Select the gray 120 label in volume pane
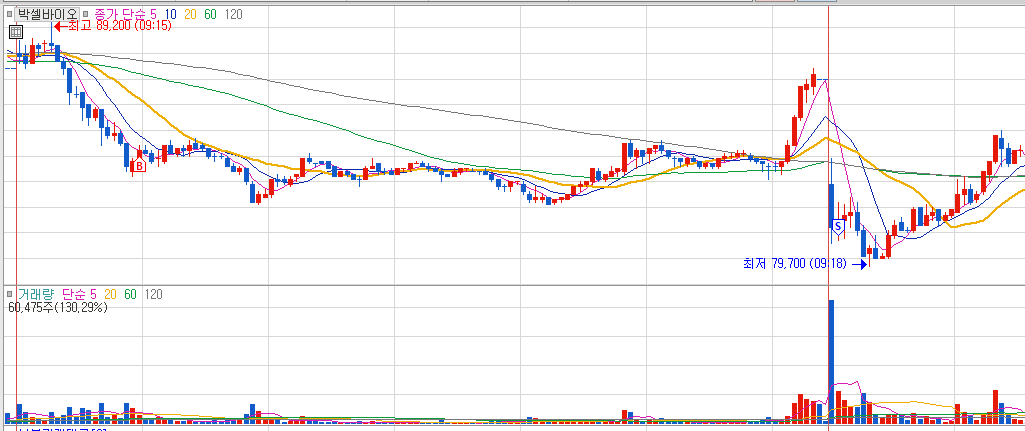Screen dimensions: 1025x431 point(154,294)
